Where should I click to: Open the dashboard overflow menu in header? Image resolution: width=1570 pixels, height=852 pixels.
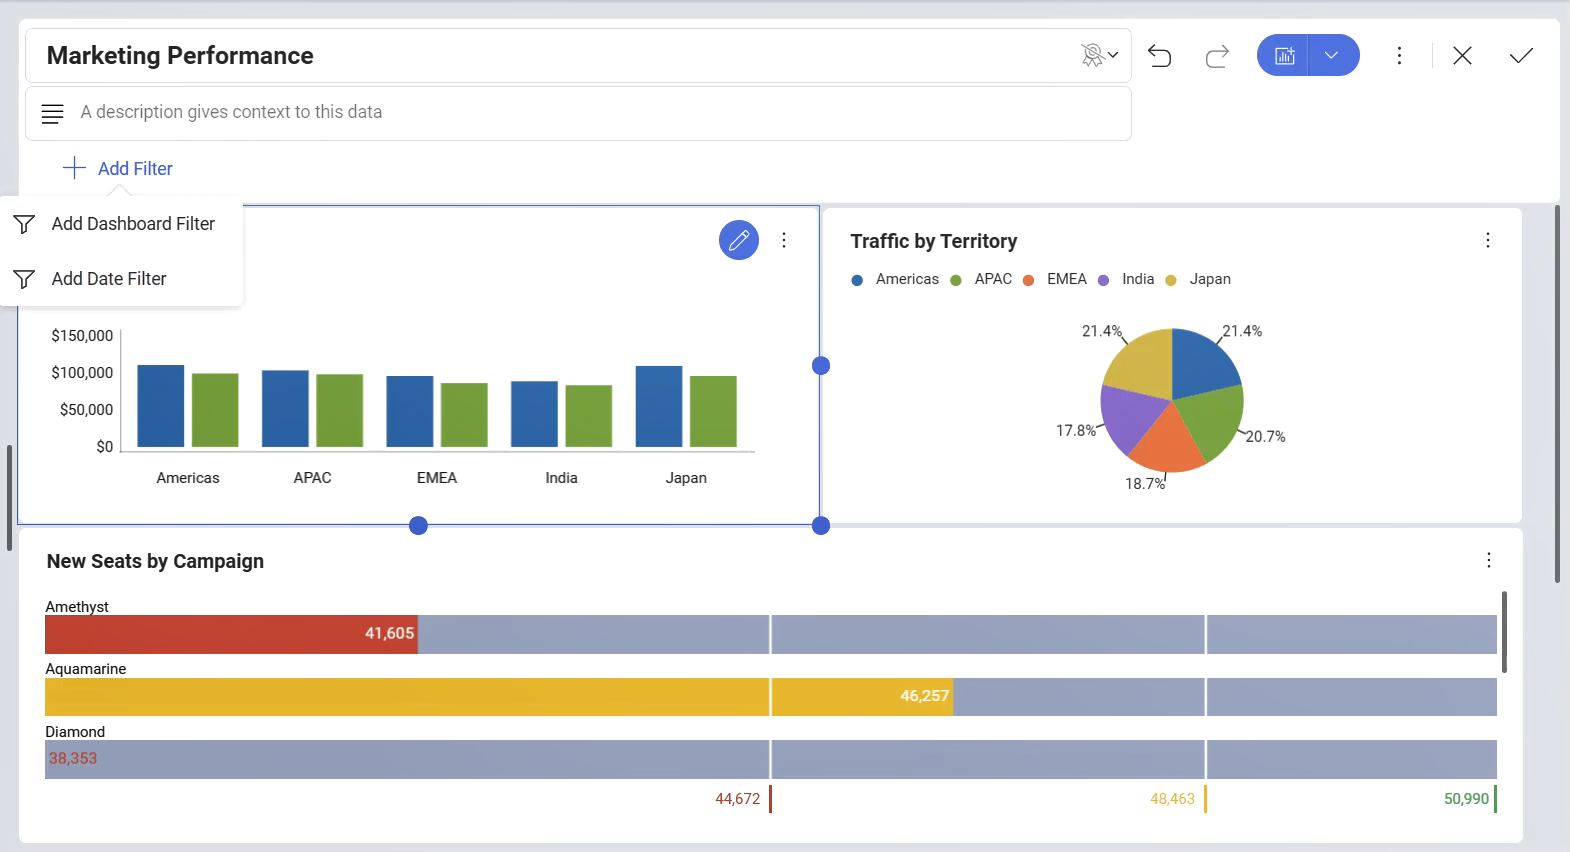(x=1399, y=56)
